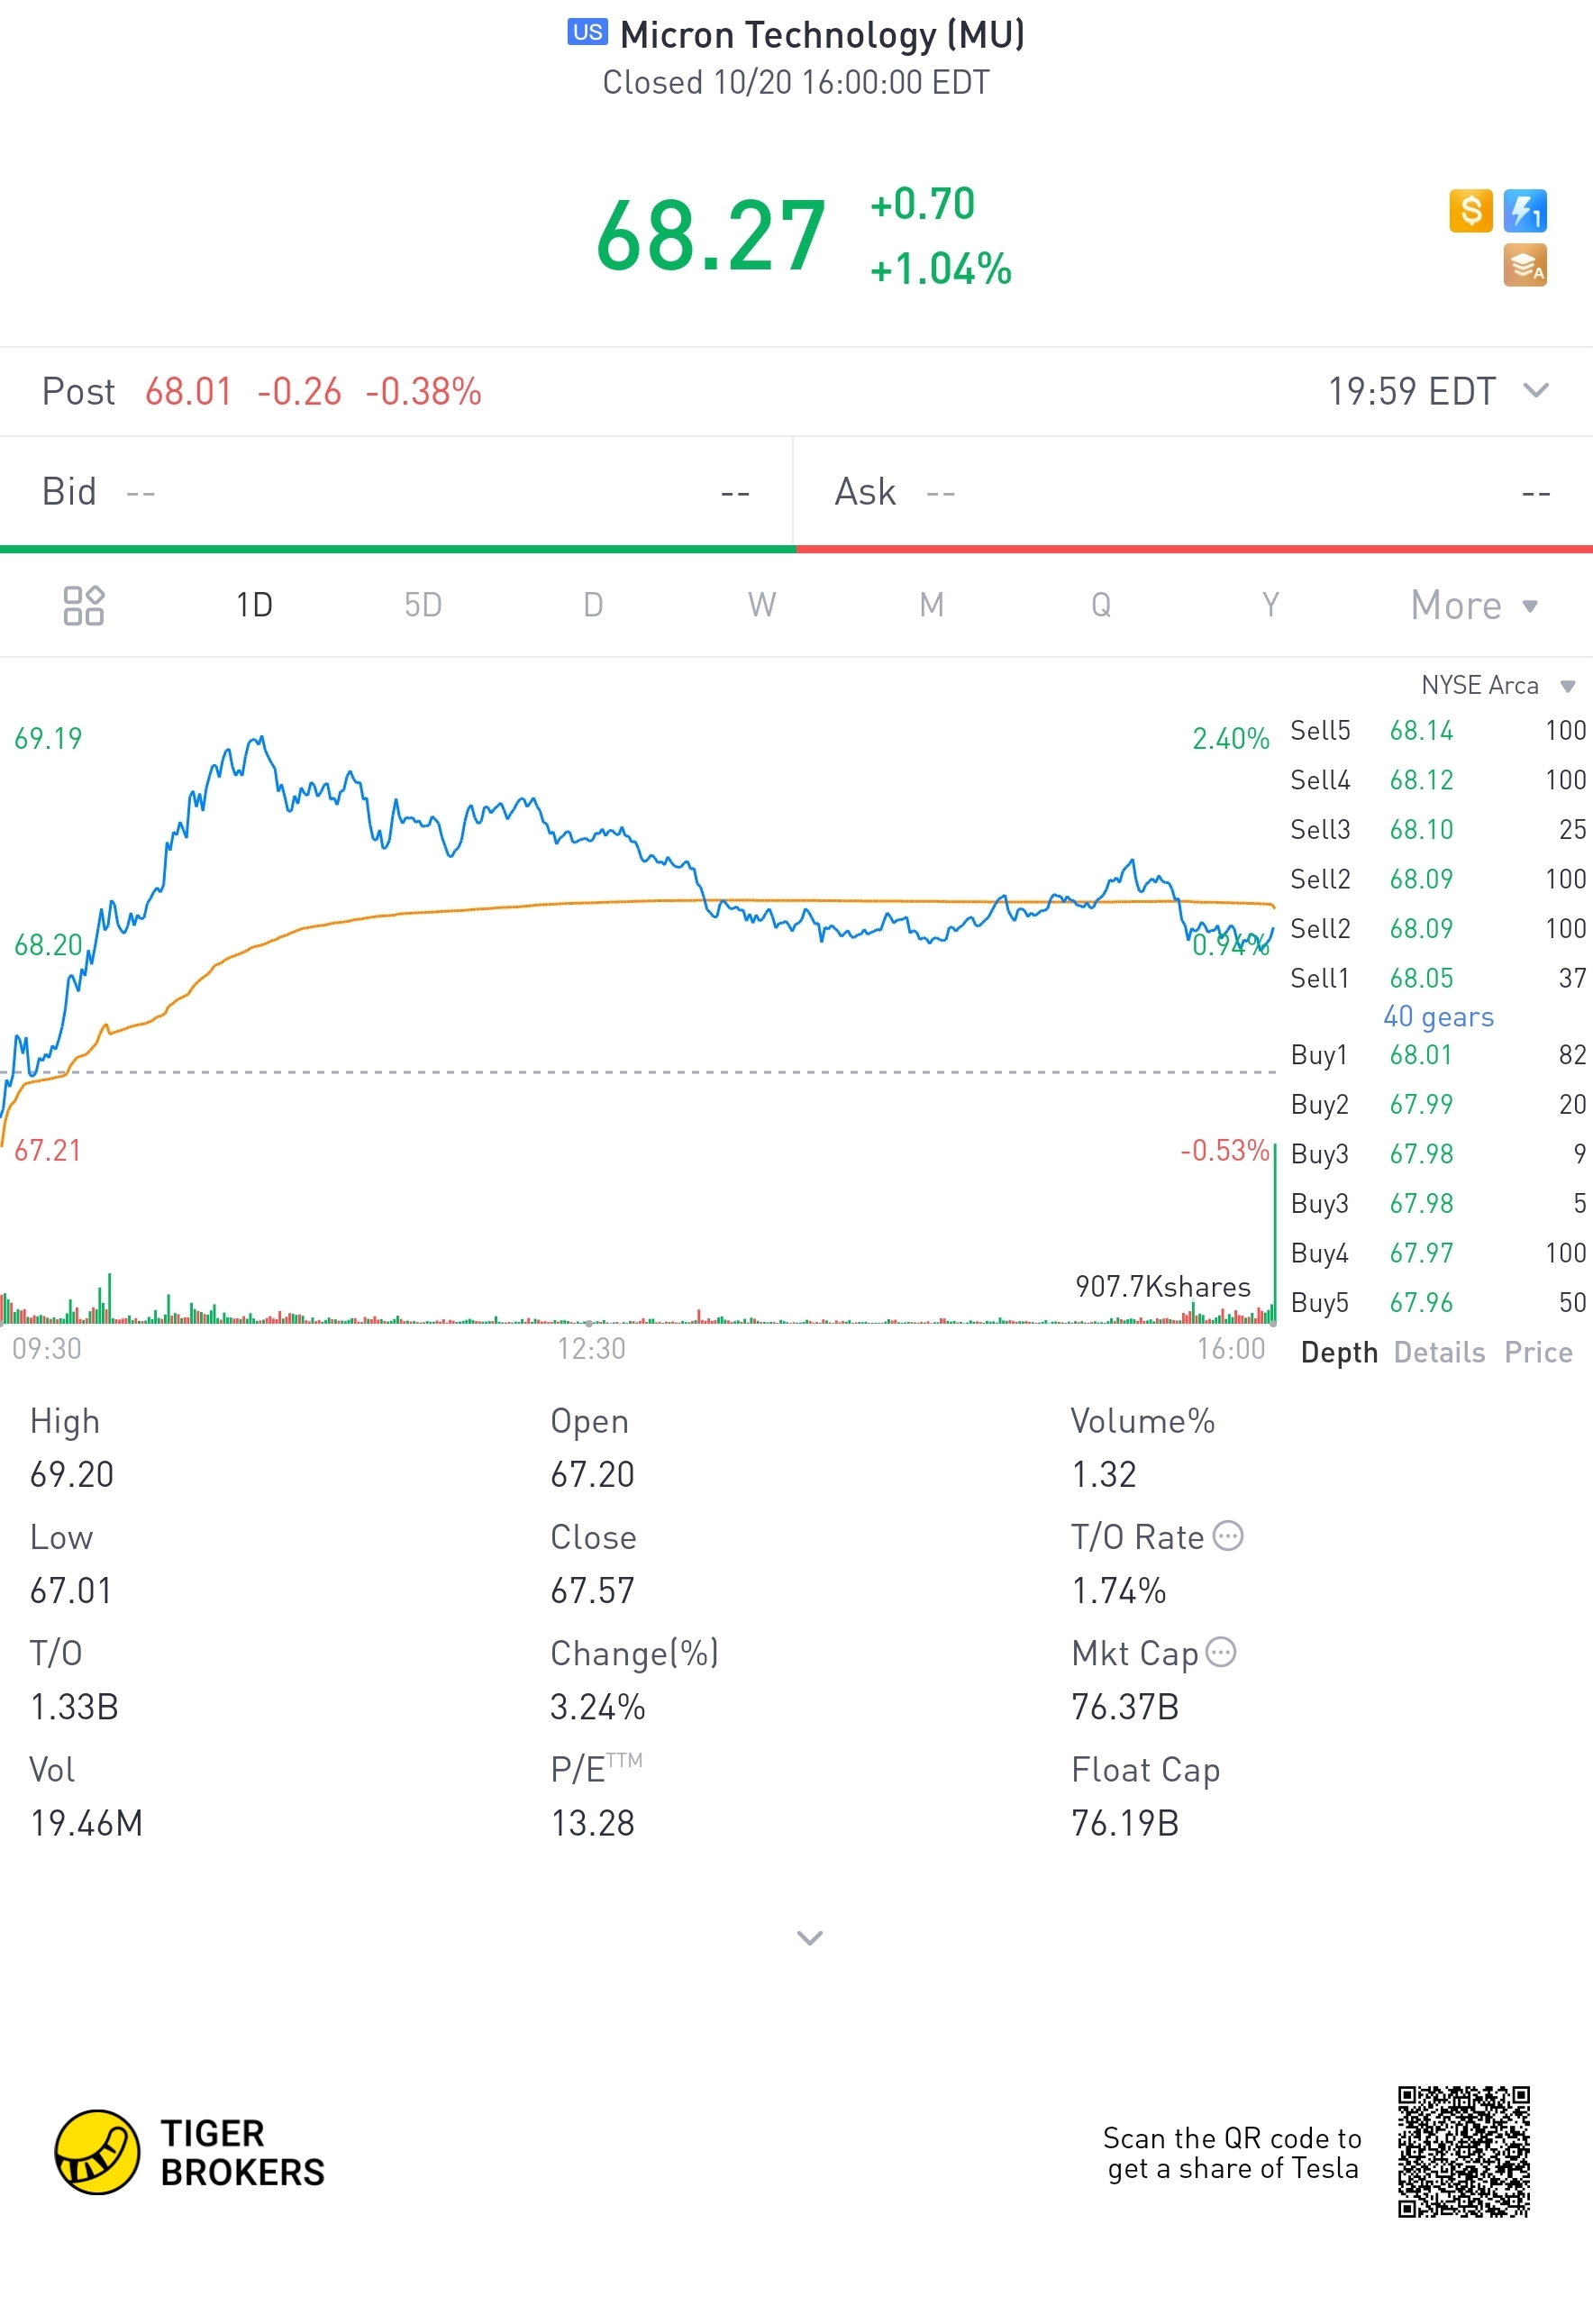
Task: Tap the Tiger Brokers logo
Action: click(x=190, y=2153)
